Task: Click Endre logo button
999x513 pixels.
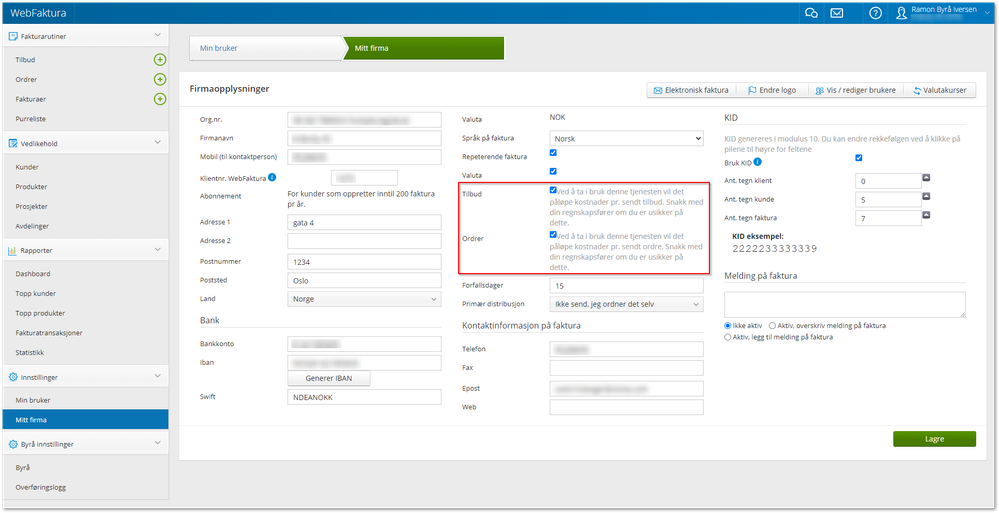Action: [x=772, y=90]
